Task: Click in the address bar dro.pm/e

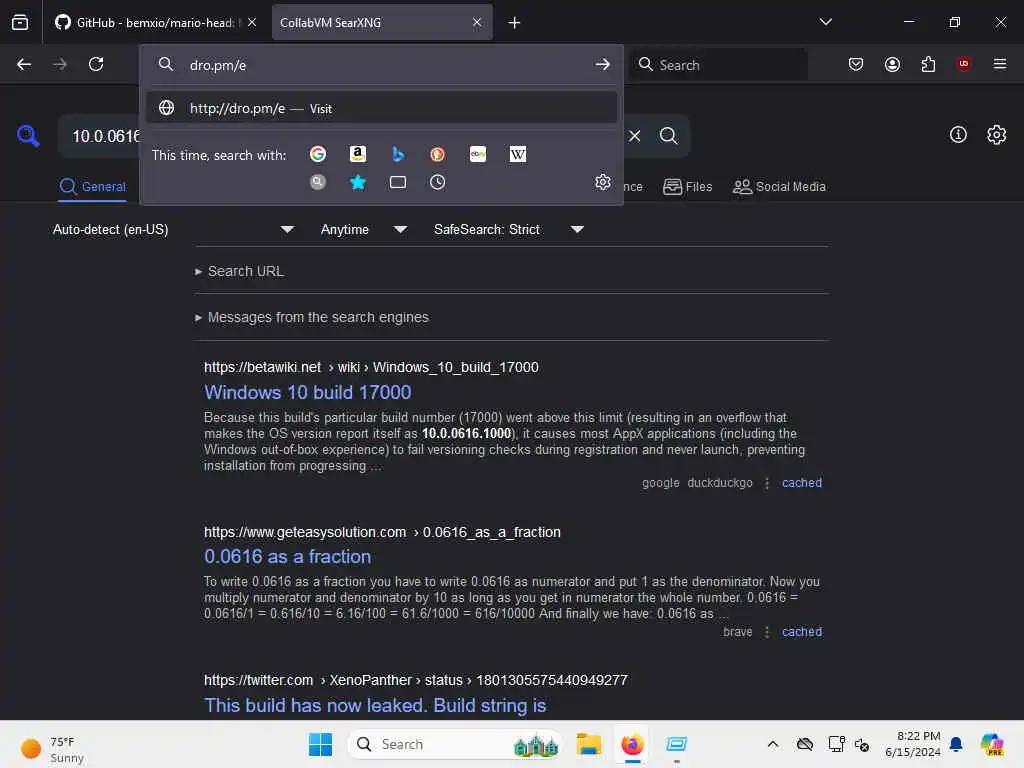Action: [x=382, y=65]
